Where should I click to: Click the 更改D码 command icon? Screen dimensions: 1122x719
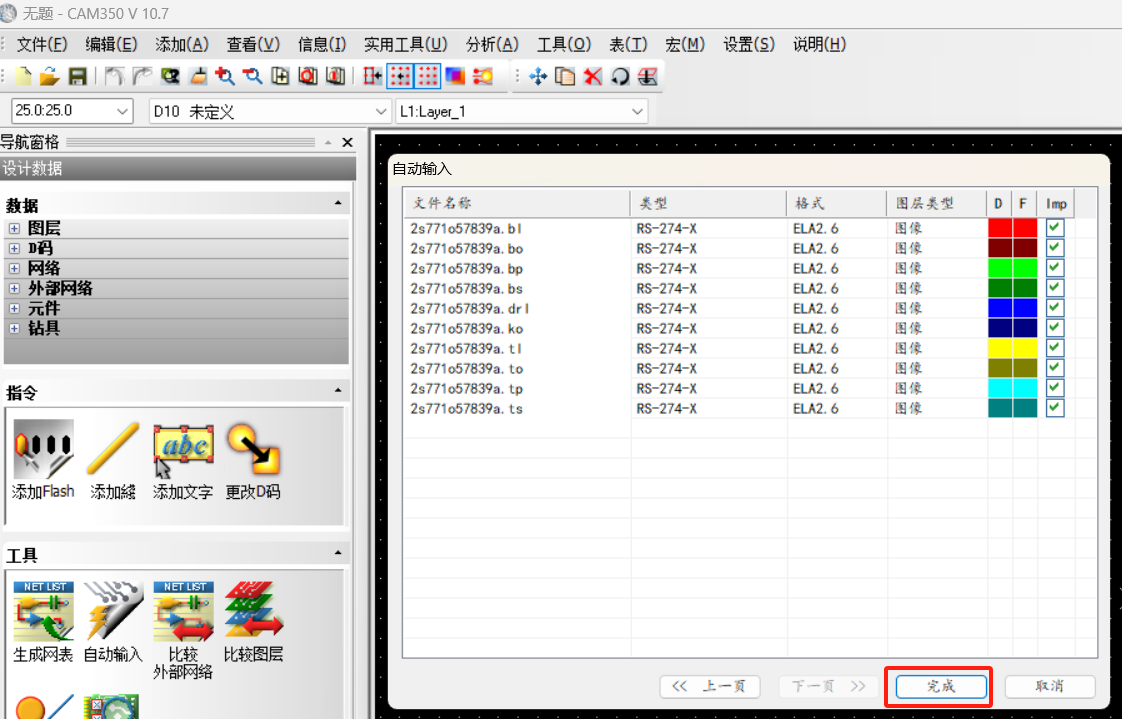(253, 449)
